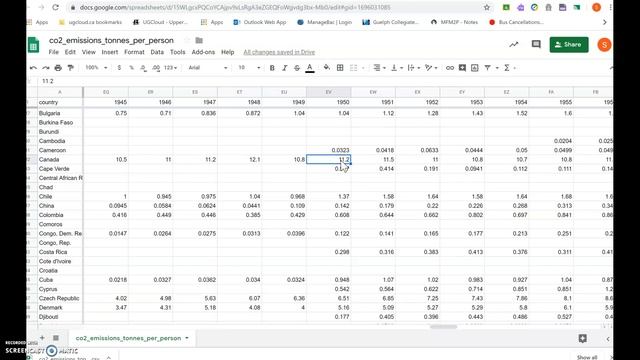This screenshot has width=640, height=360.
Task: Open the co2_emissions_tonnes_per_person sheet tab menu arrow
Action: (187, 338)
